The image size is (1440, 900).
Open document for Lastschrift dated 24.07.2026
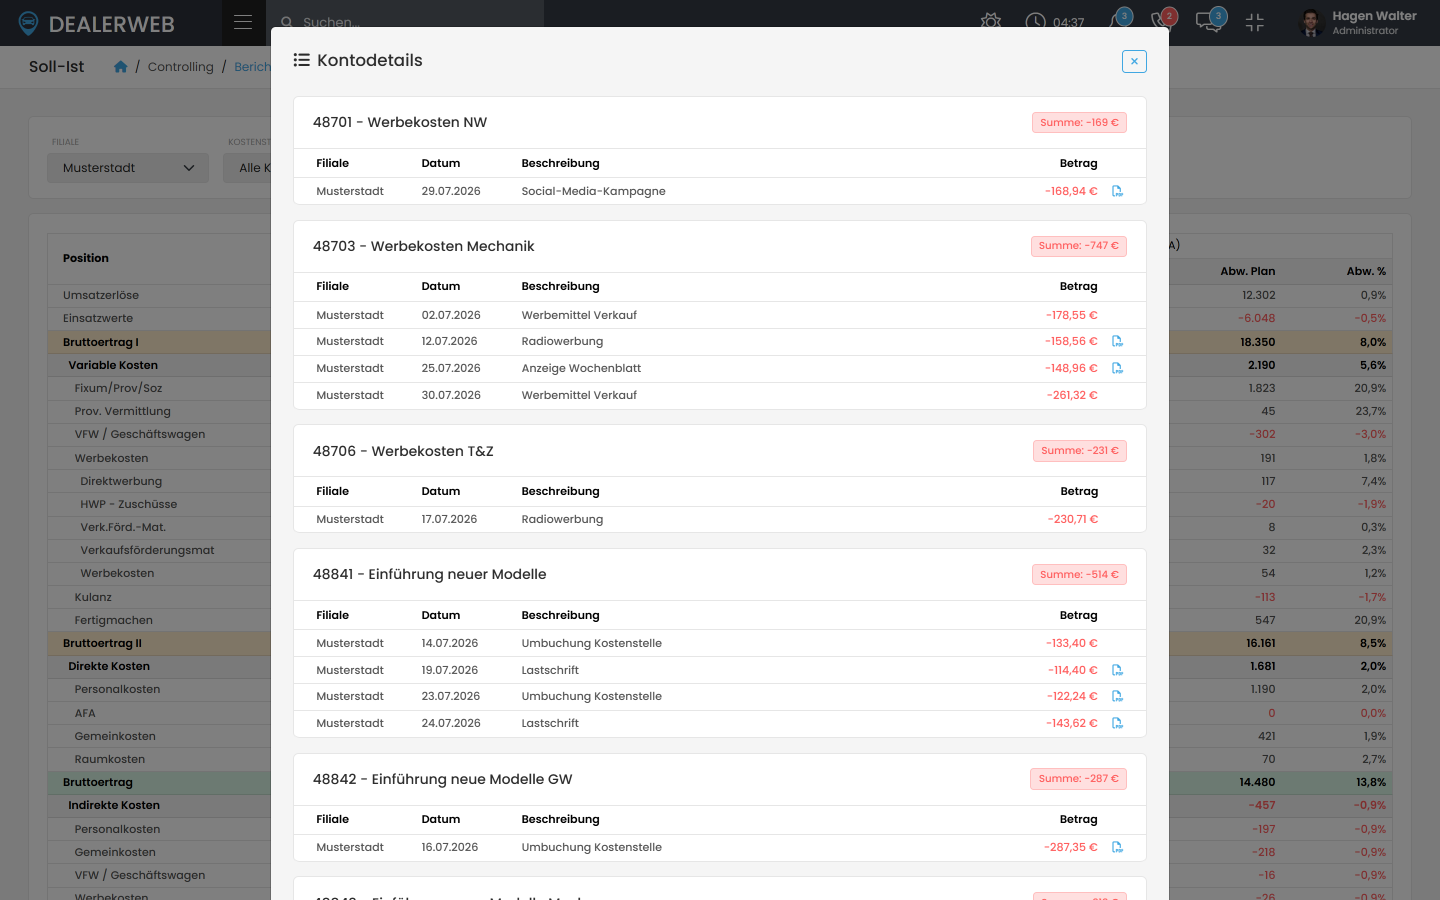coord(1117,723)
